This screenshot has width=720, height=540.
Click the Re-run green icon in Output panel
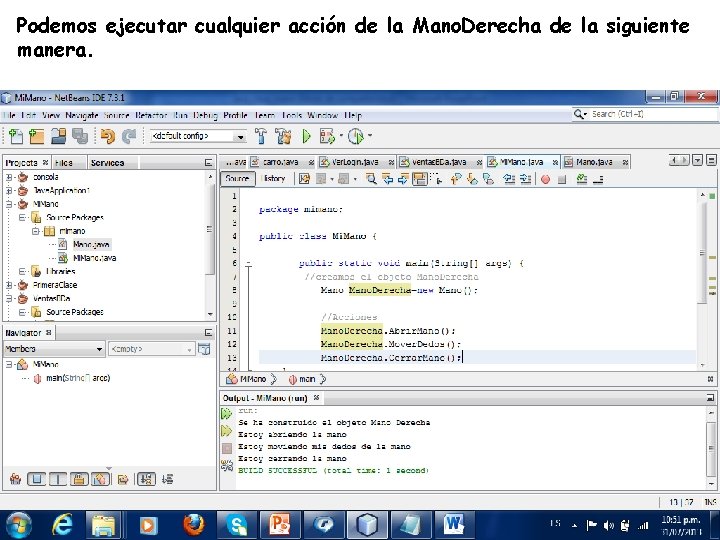point(226,414)
